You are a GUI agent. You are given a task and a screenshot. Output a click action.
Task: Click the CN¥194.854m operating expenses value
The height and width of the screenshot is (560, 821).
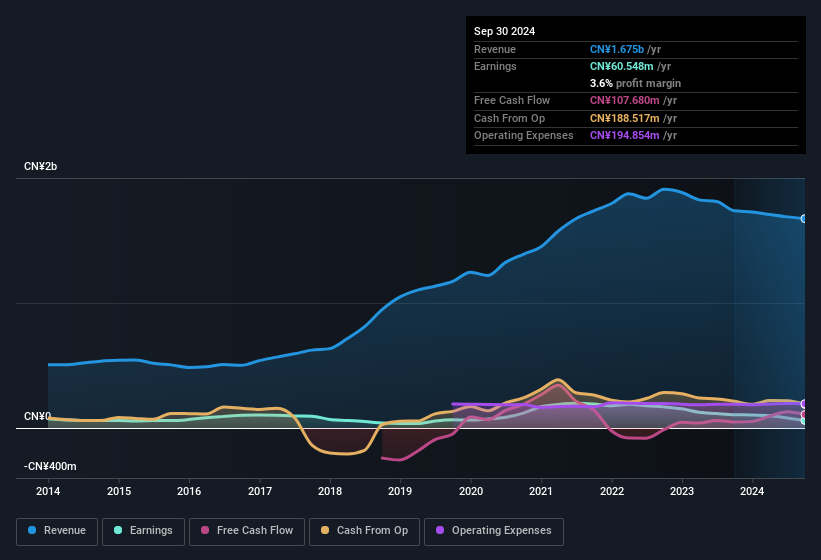click(625, 135)
